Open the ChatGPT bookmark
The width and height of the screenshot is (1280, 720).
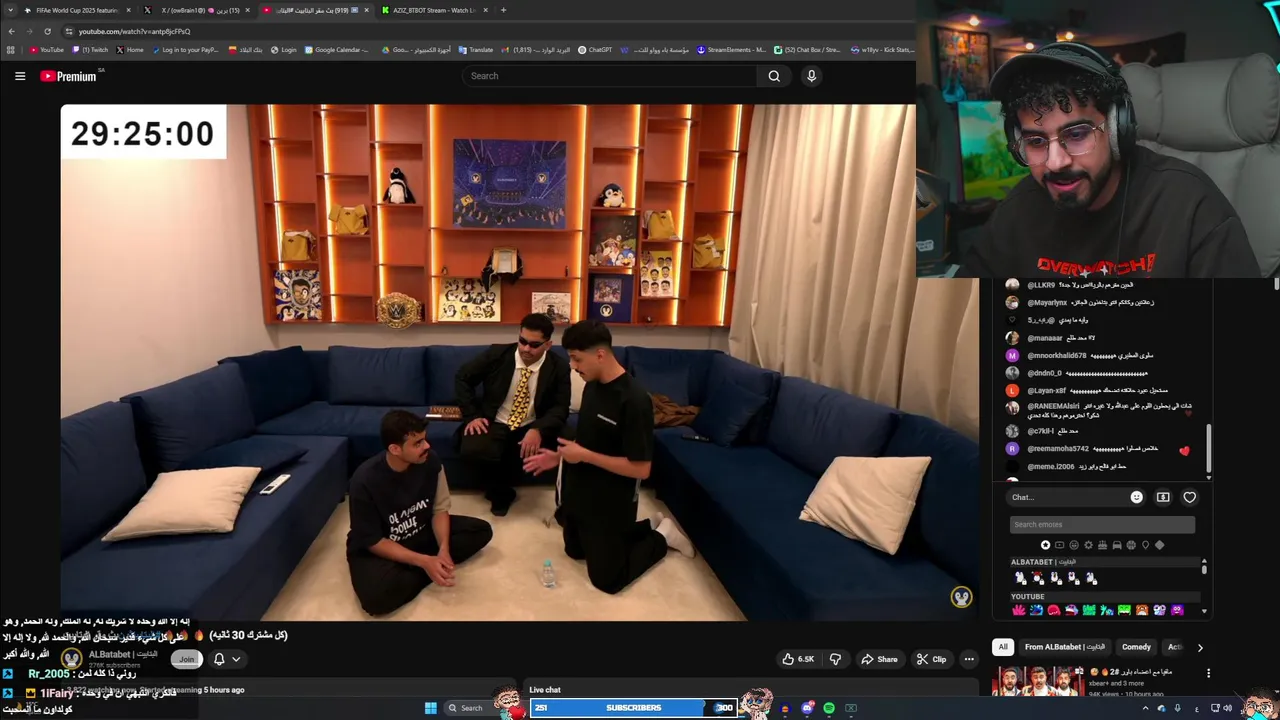coord(595,50)
